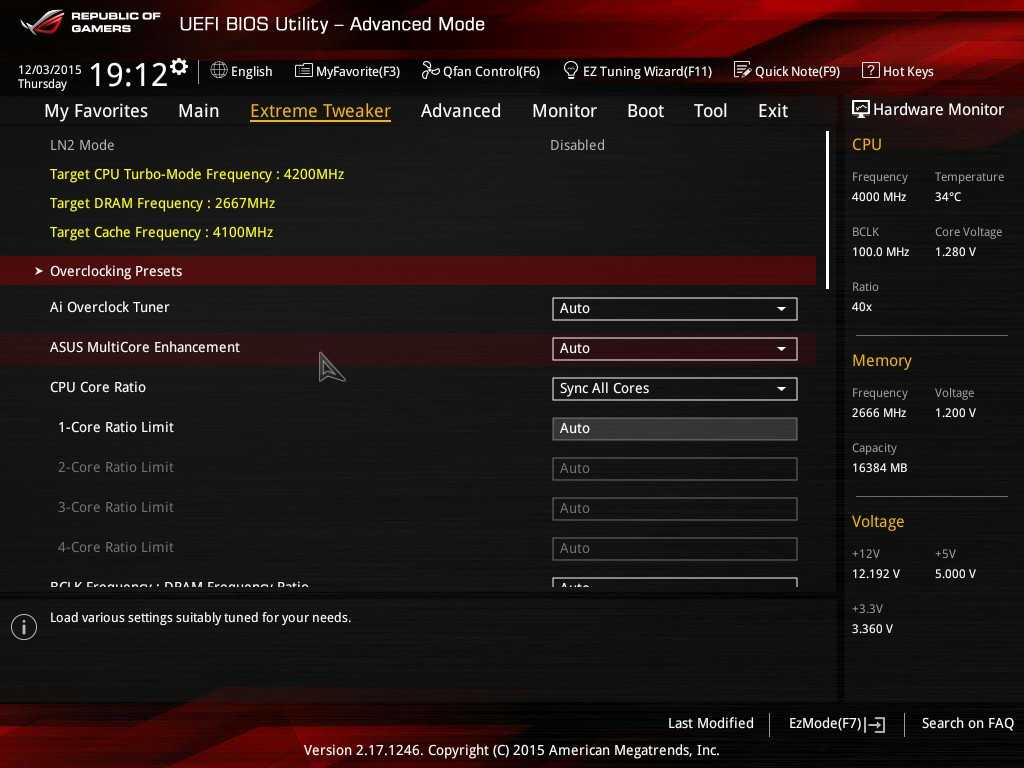Open the Ai Overclock Tuner dropdown
Viewport: 1024px width, 768px height.
674,309
